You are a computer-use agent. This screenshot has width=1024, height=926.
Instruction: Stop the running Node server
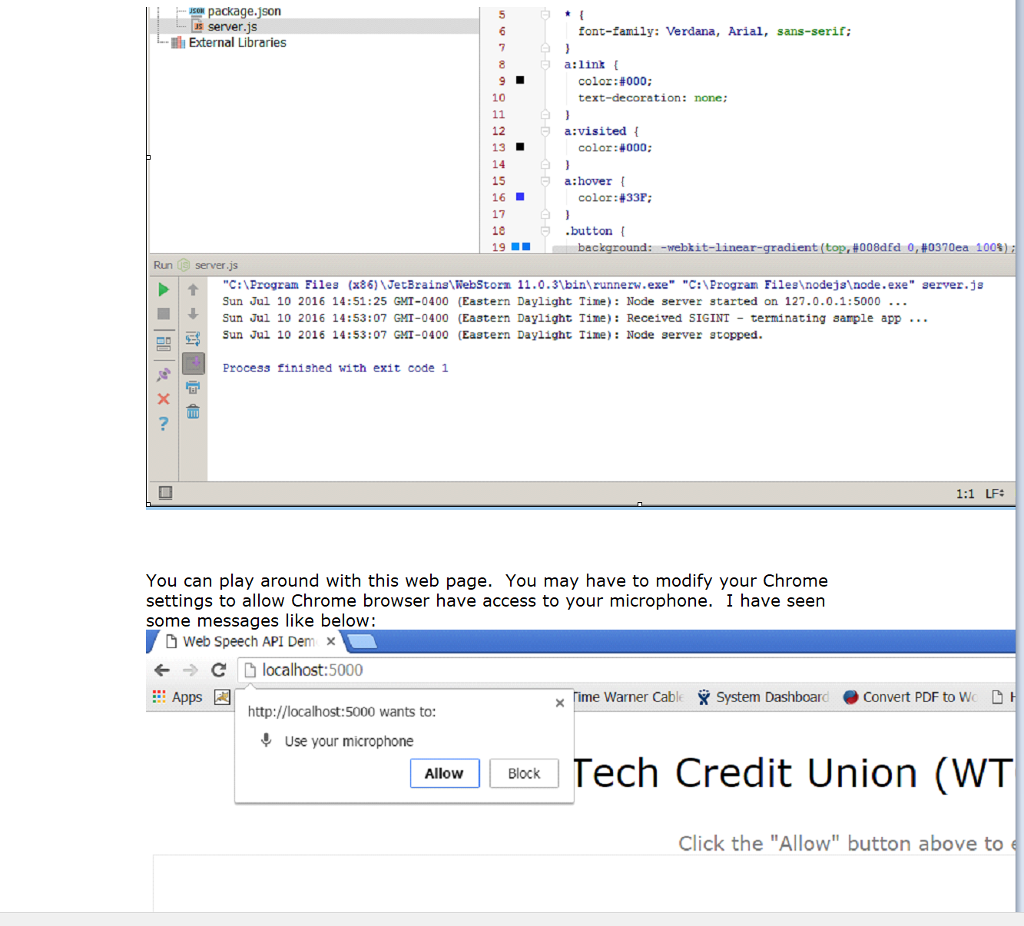pyautogui.click(x=162, y=314)
